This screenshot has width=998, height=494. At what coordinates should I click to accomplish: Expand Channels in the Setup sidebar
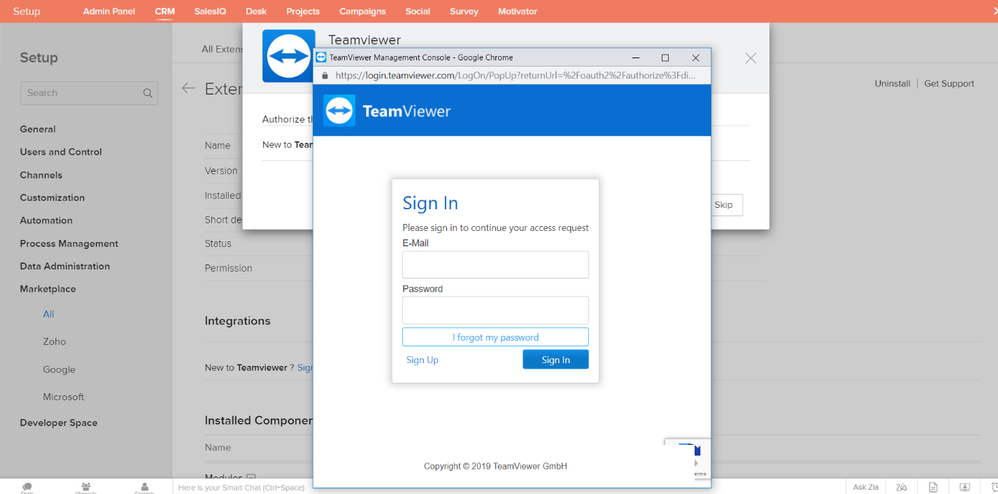point(41,175)
